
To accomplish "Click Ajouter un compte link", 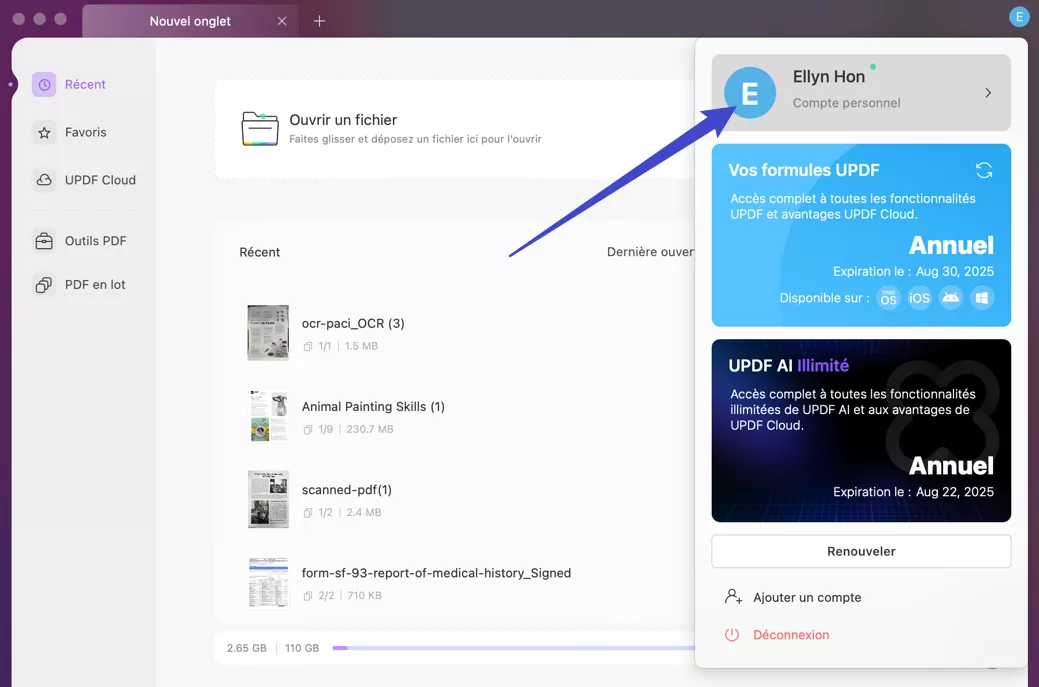I will 807,598.
